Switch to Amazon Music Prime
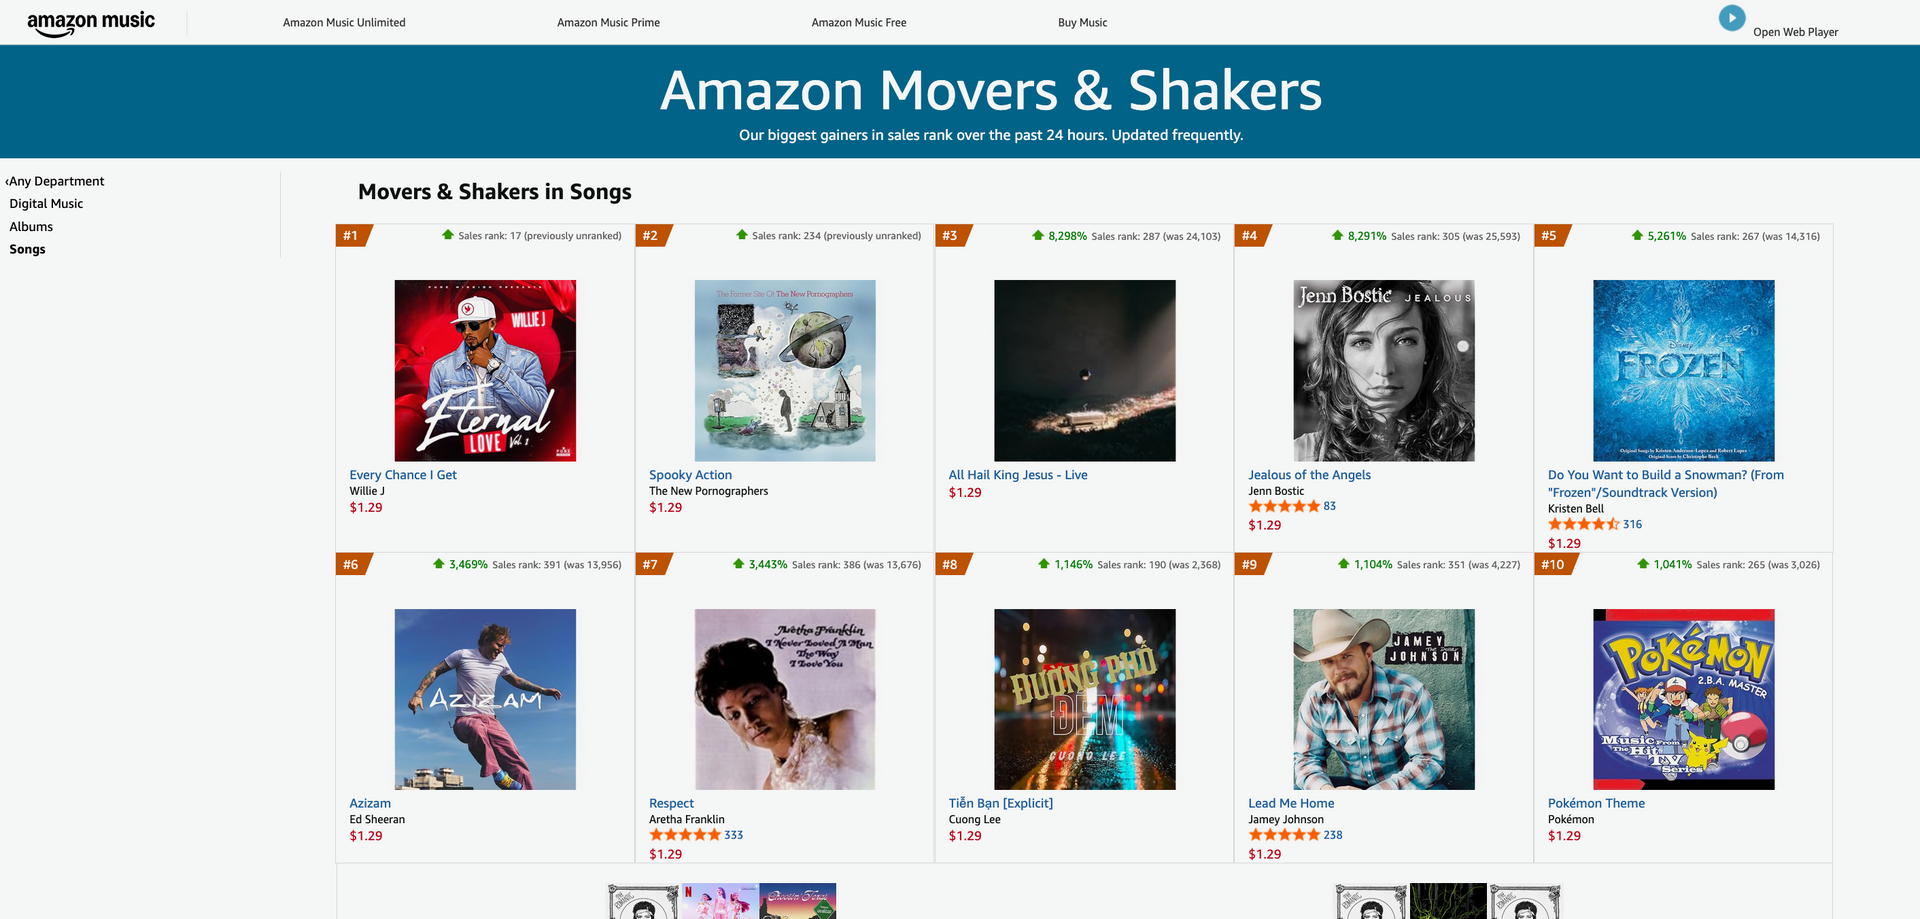Image resolution: width=1920 pixels, height=919 pixels. click(x=608, y=23)
